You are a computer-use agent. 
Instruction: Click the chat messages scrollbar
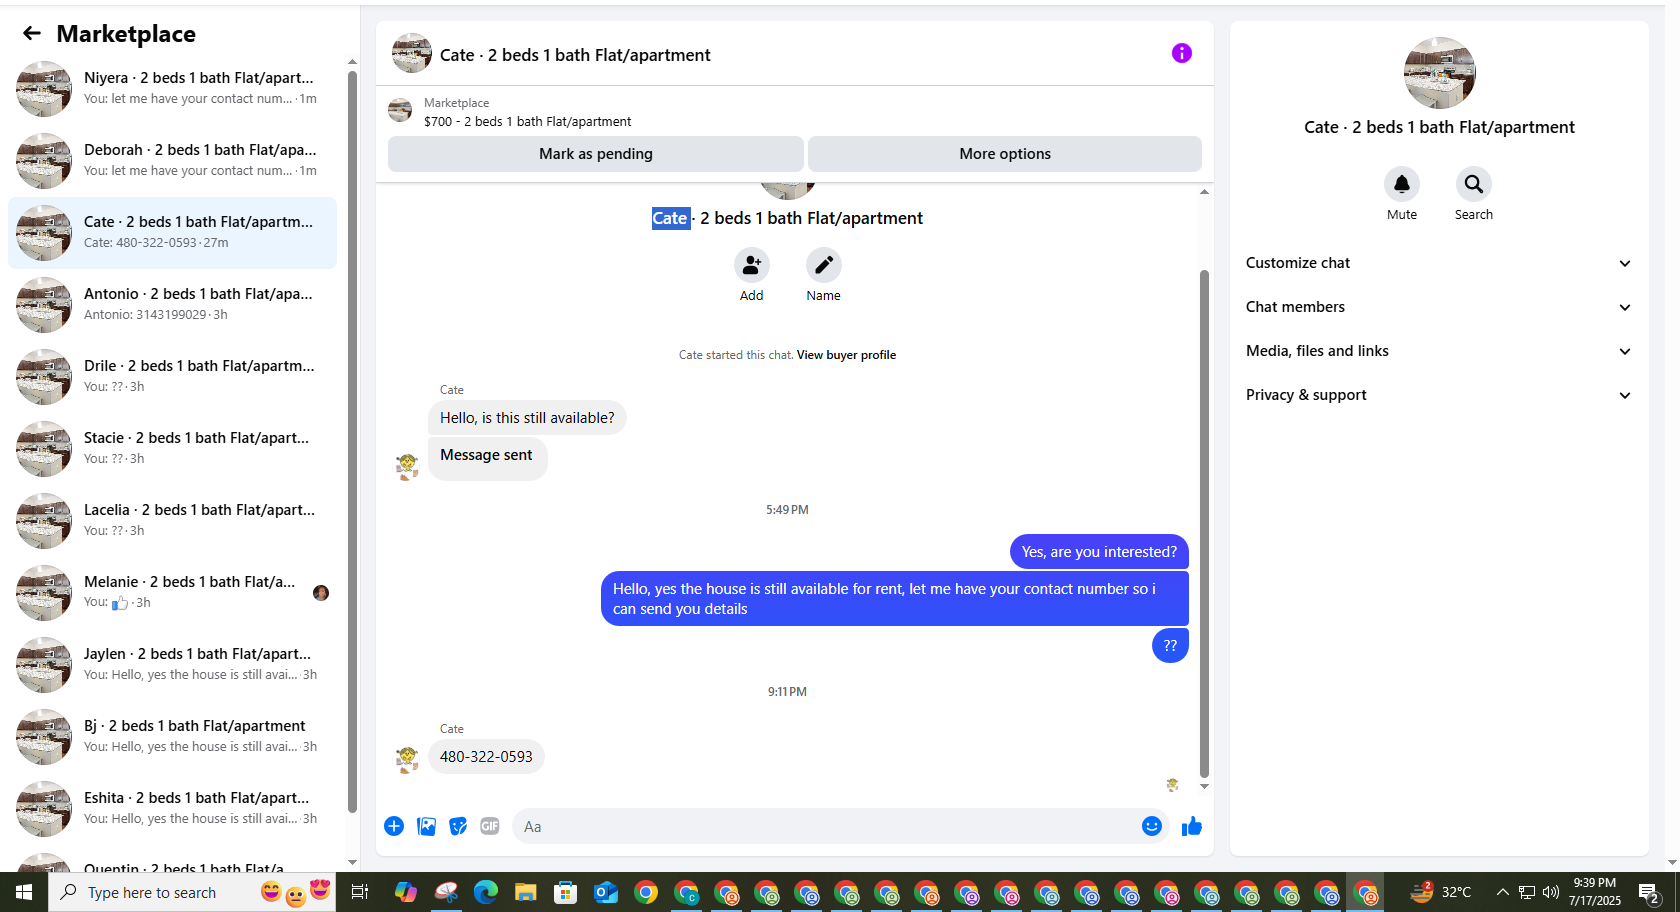point(1204,523)
